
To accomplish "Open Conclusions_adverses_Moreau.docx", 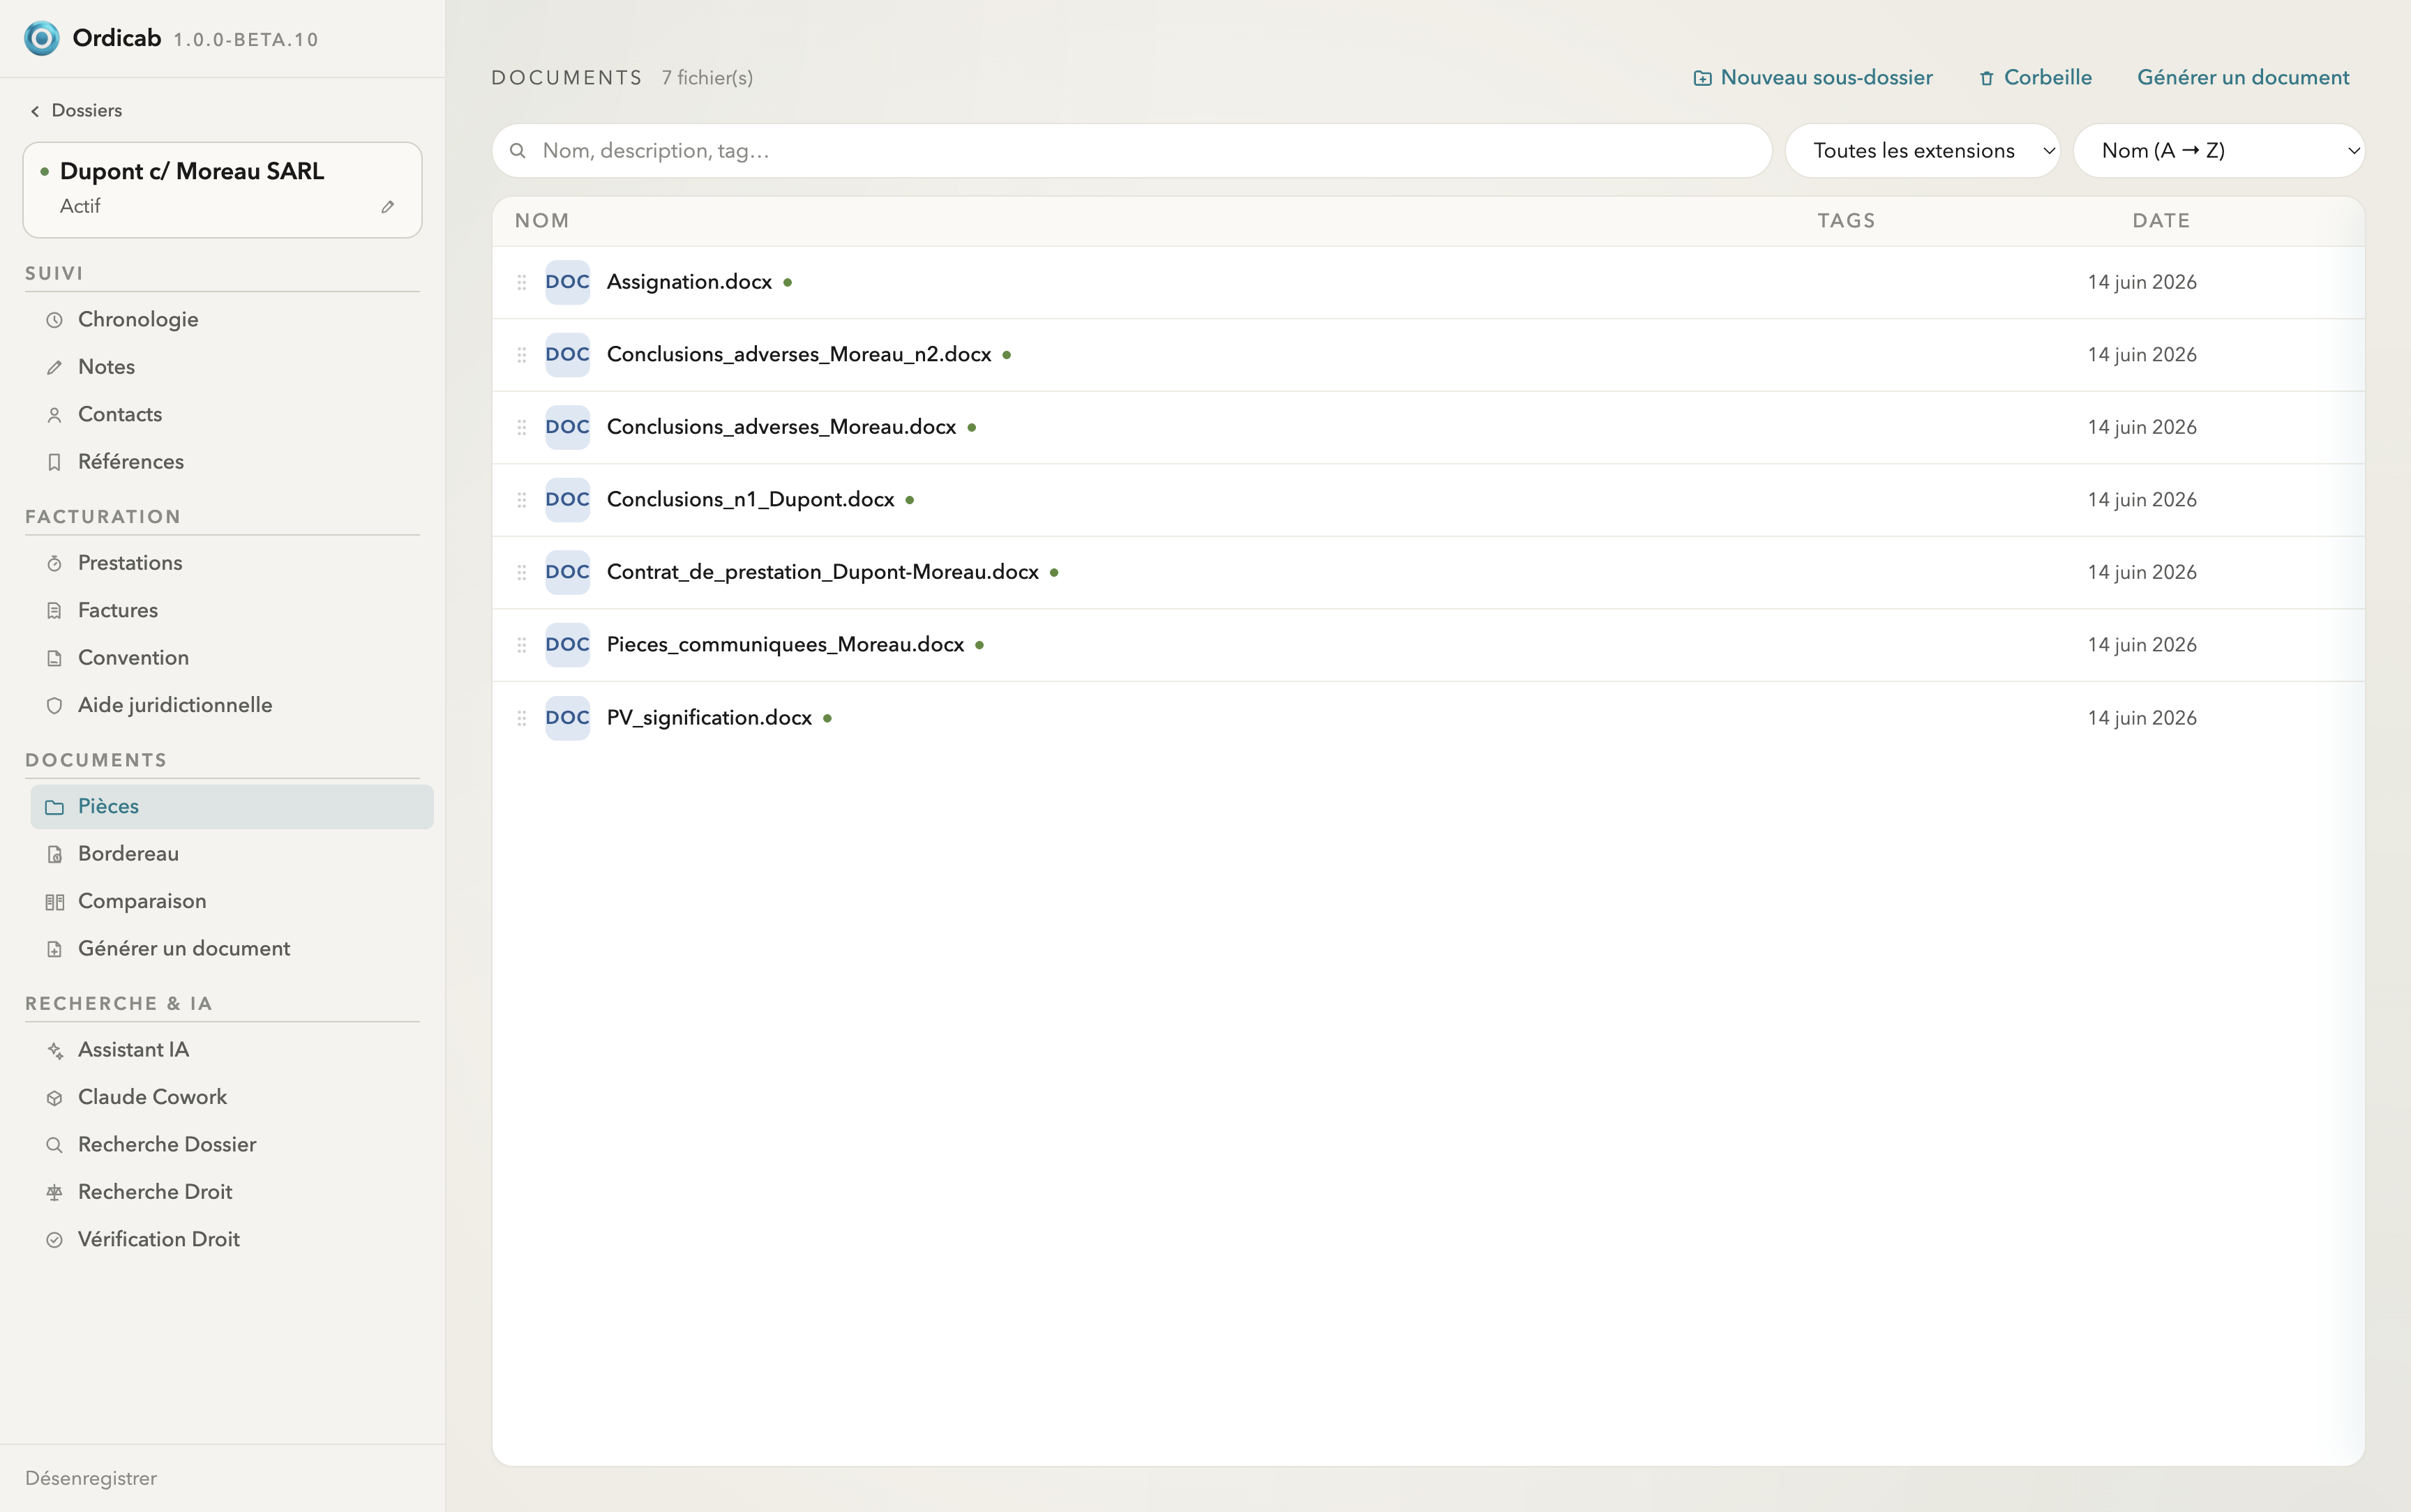I will point(781,427).
